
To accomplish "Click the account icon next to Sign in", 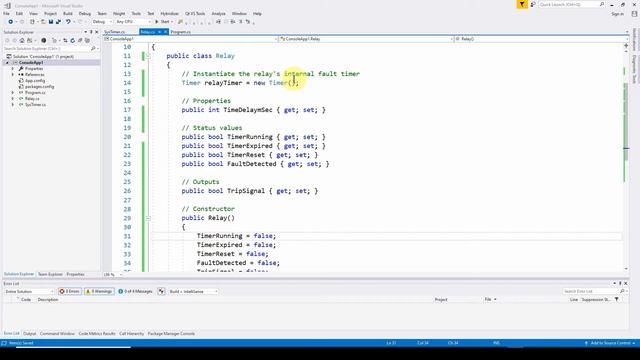I will pyautogui.click(x=634, y=14).
